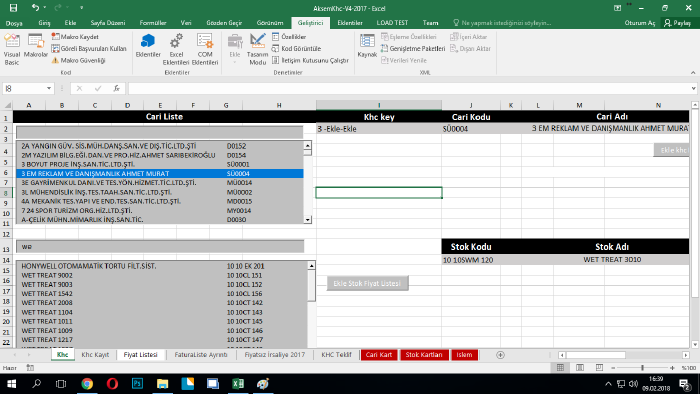
Task: Click zoom out minus button
Action: (x=613, y=368)
